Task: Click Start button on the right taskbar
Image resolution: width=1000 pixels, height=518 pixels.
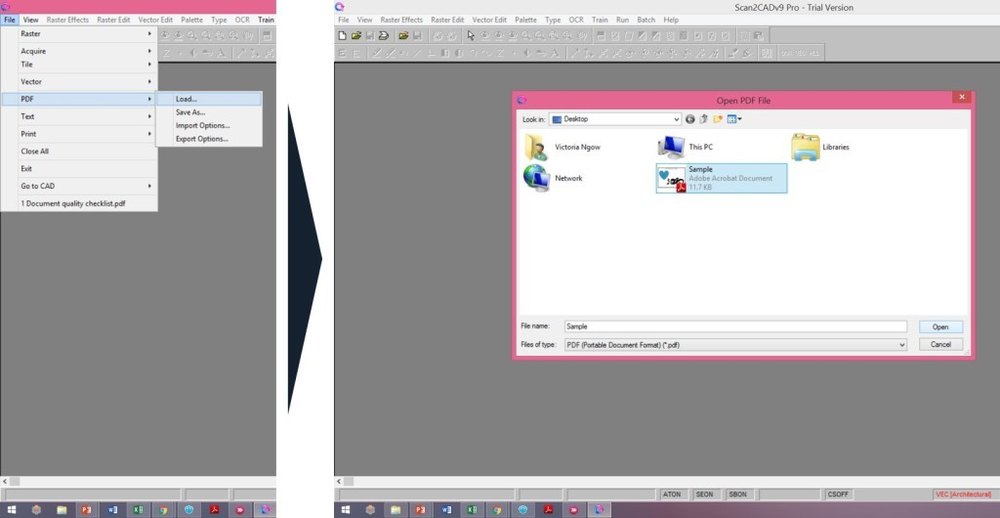Action: pos(346,510)
